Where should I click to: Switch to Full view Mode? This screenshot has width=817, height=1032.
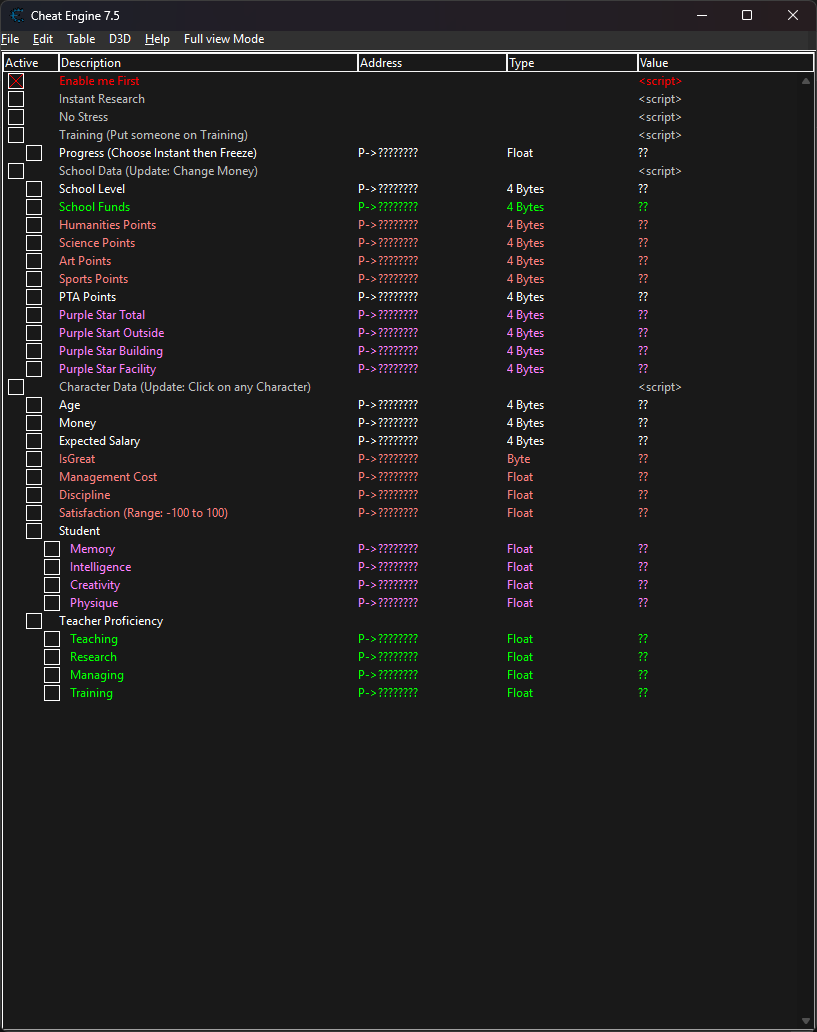click(x=224, y=39)
